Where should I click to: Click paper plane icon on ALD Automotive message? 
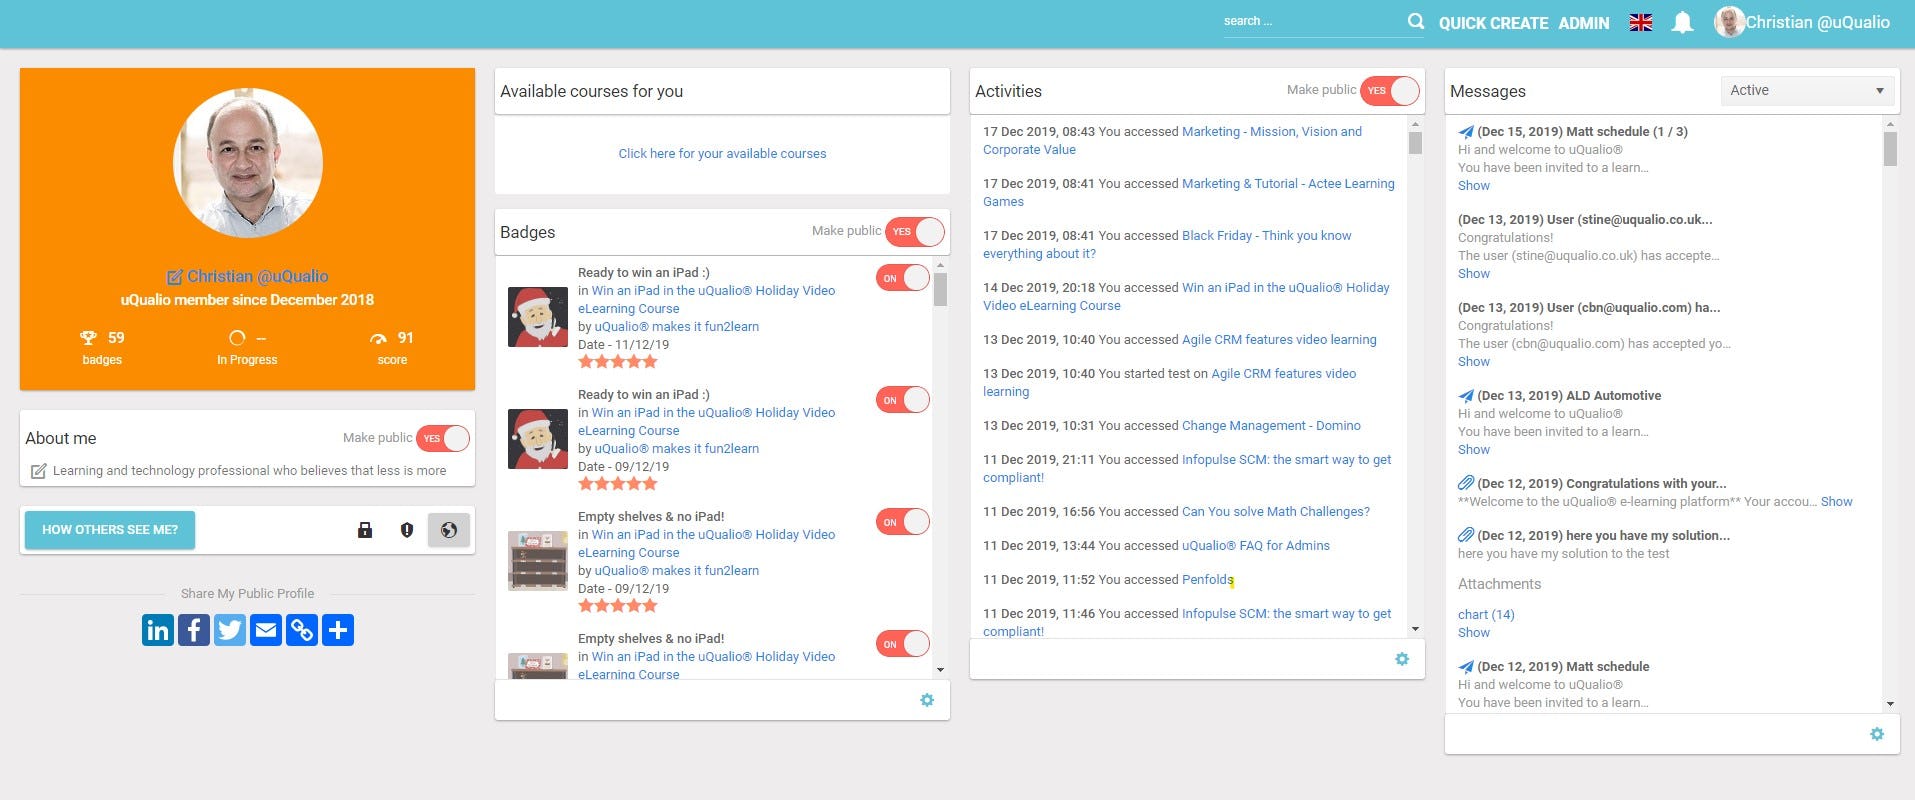click(1466, 396)
